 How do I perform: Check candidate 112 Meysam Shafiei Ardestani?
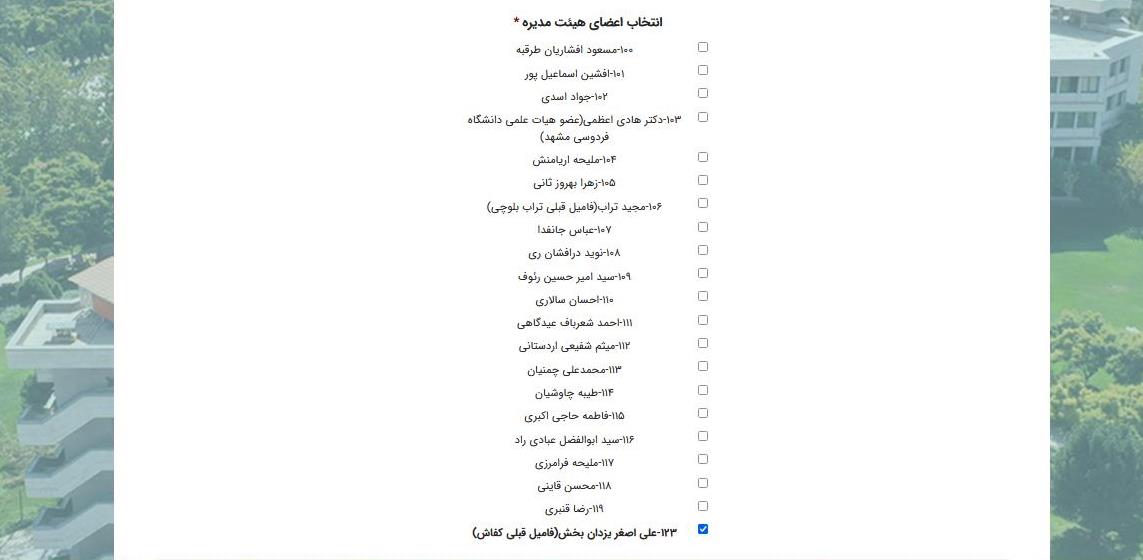click(703, 343)
